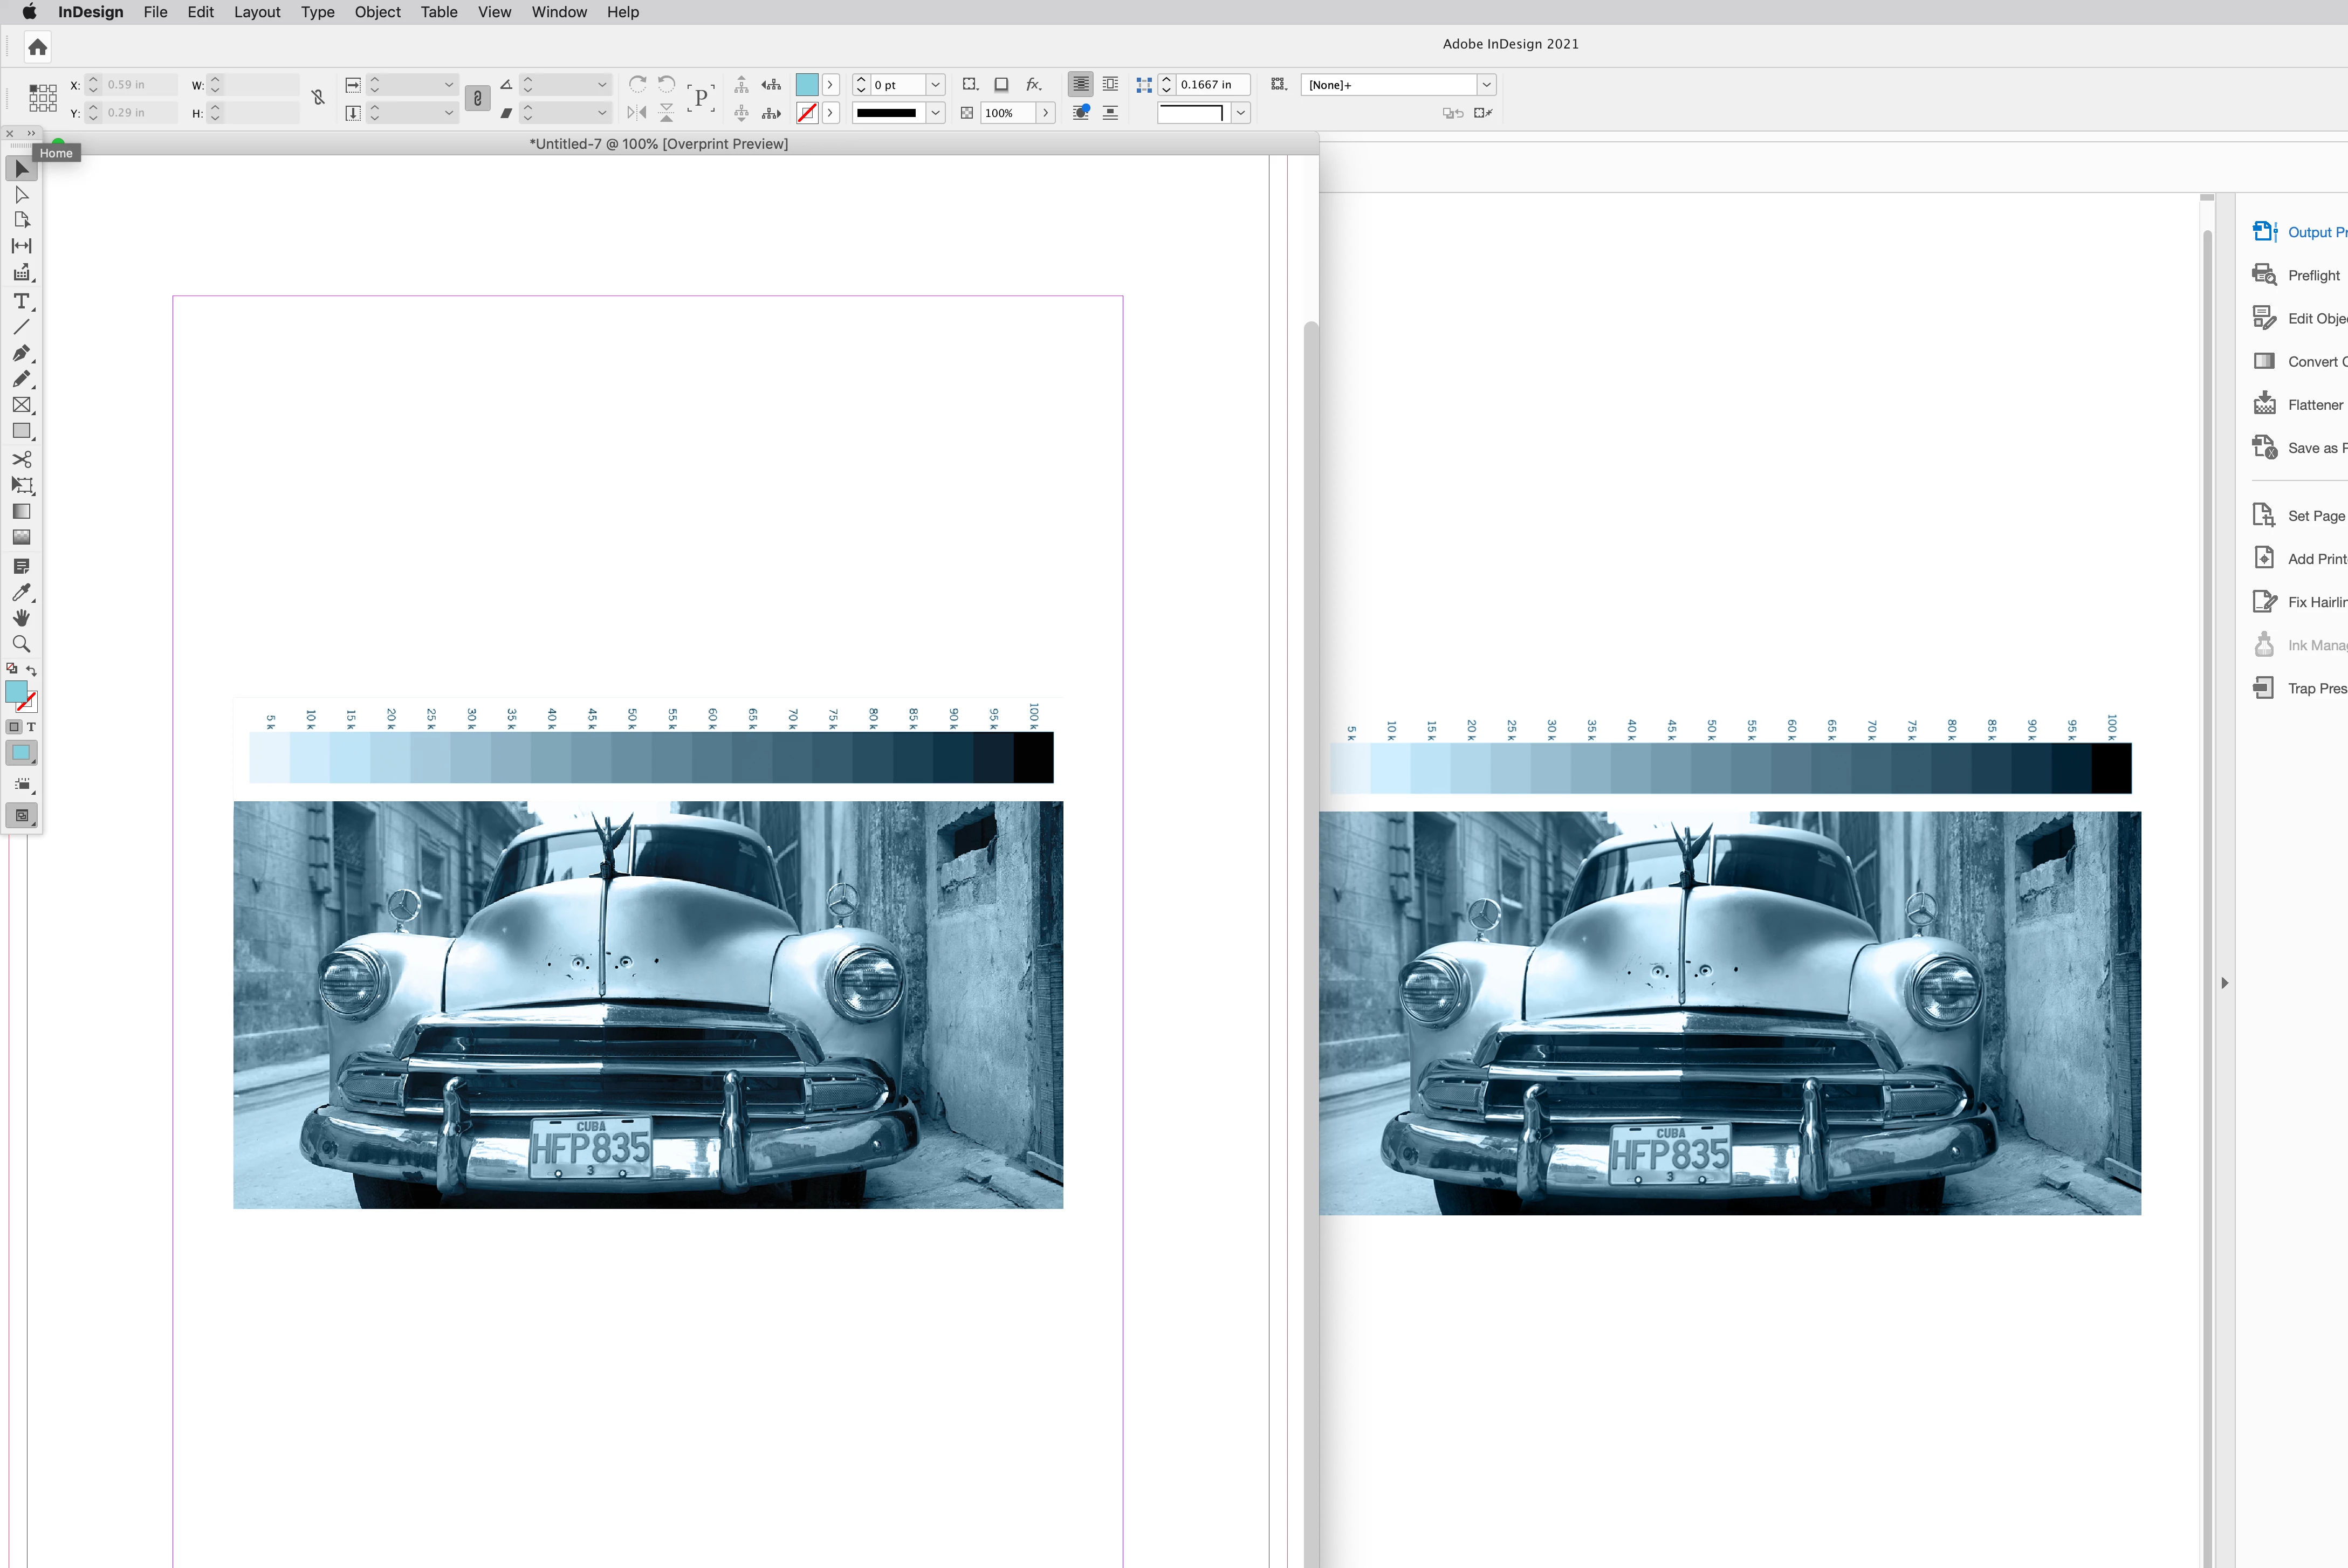
Task: Toggle formatting affects text button
Action: tap(31, 727)
